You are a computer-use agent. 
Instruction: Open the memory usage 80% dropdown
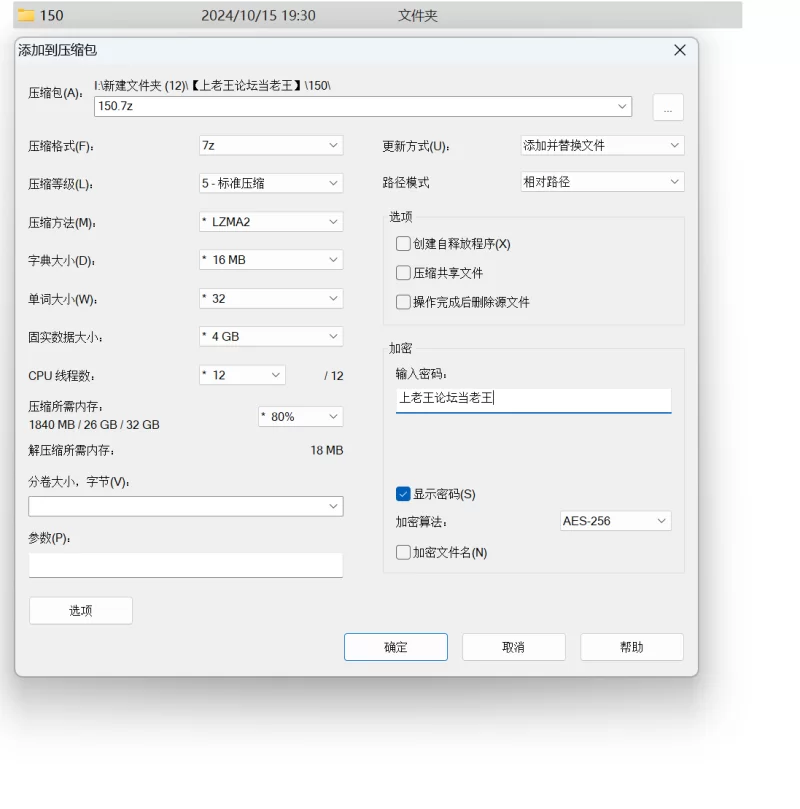click(301, 416)
